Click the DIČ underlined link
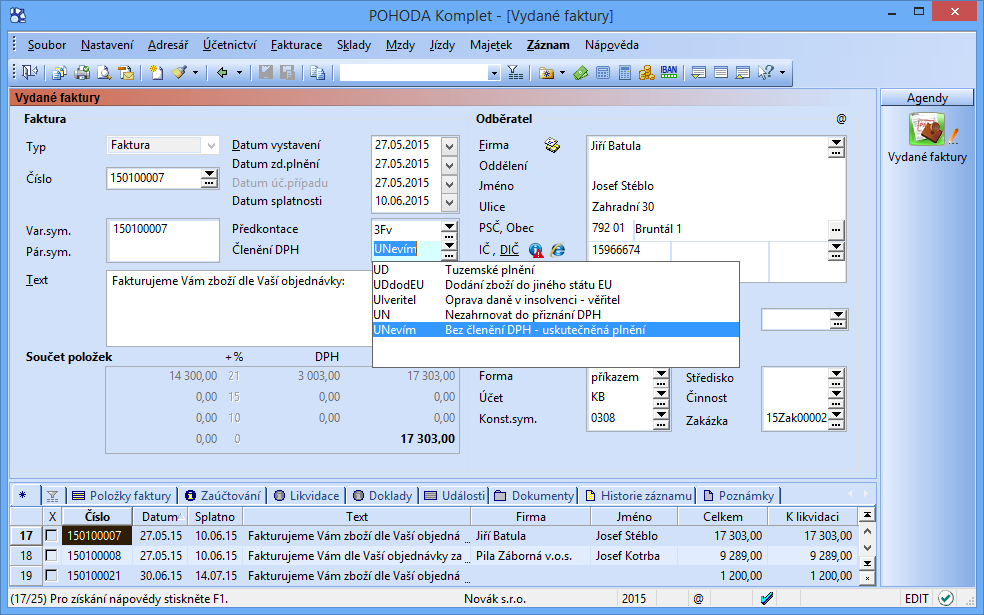This screenshot has height=615, width=984. tap(510, 250)
